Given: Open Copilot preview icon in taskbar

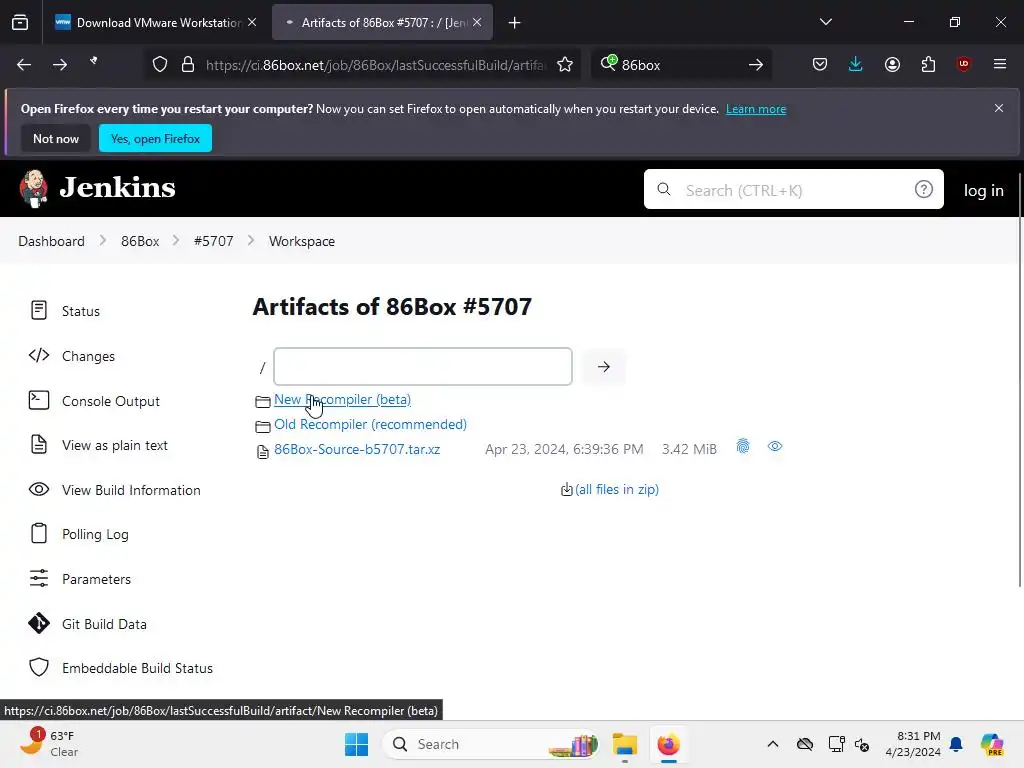Looking at the screenshot, I should pos(991,744).
